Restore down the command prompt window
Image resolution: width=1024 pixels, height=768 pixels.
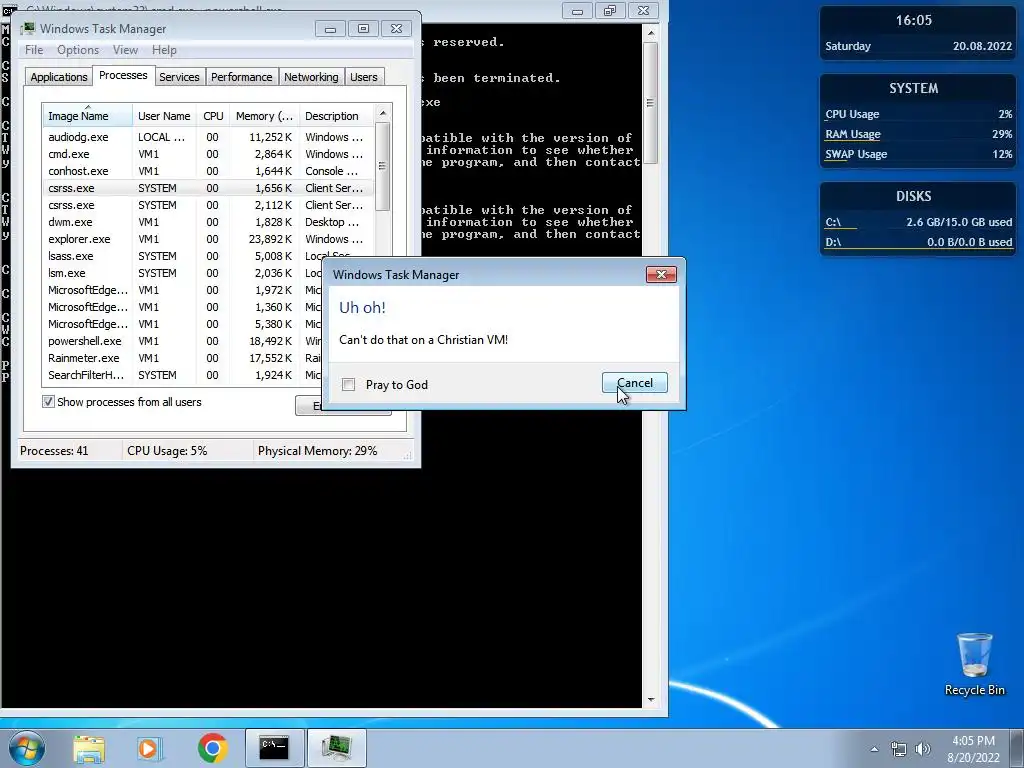click(x=609, y=11)
